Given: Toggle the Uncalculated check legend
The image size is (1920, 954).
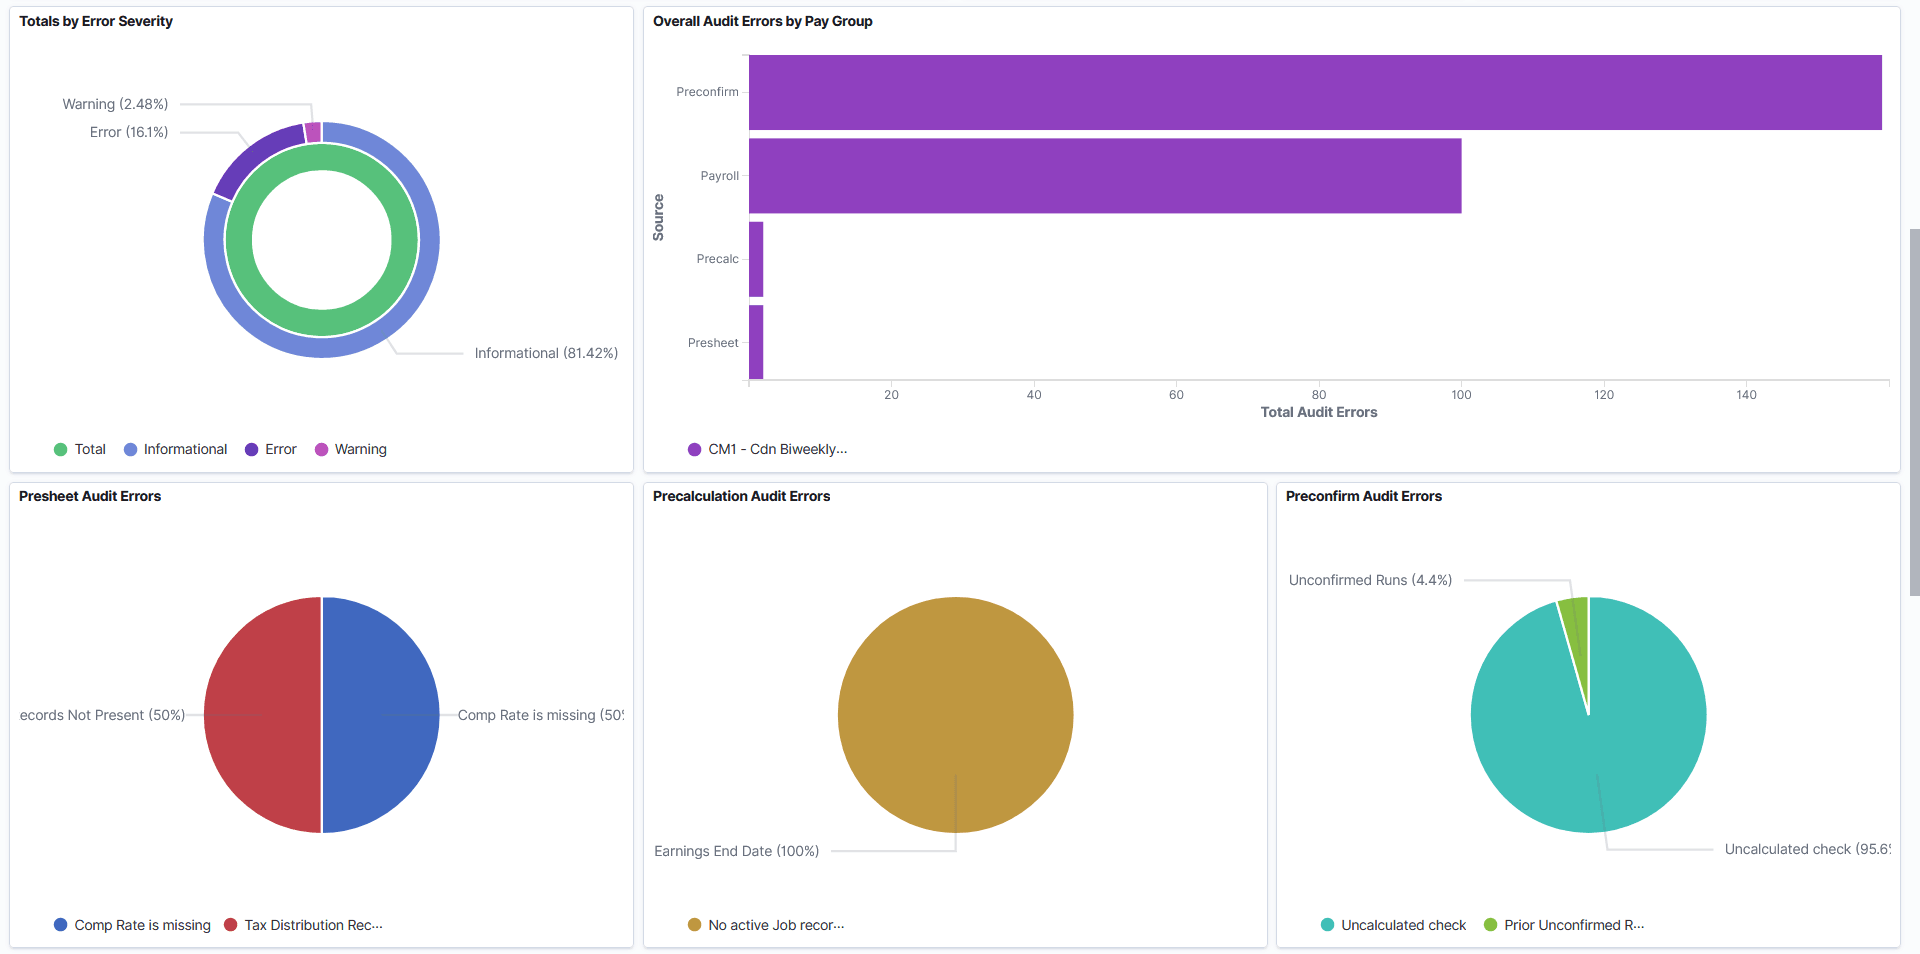Looking at the screenshot, I should [1393, 925].
